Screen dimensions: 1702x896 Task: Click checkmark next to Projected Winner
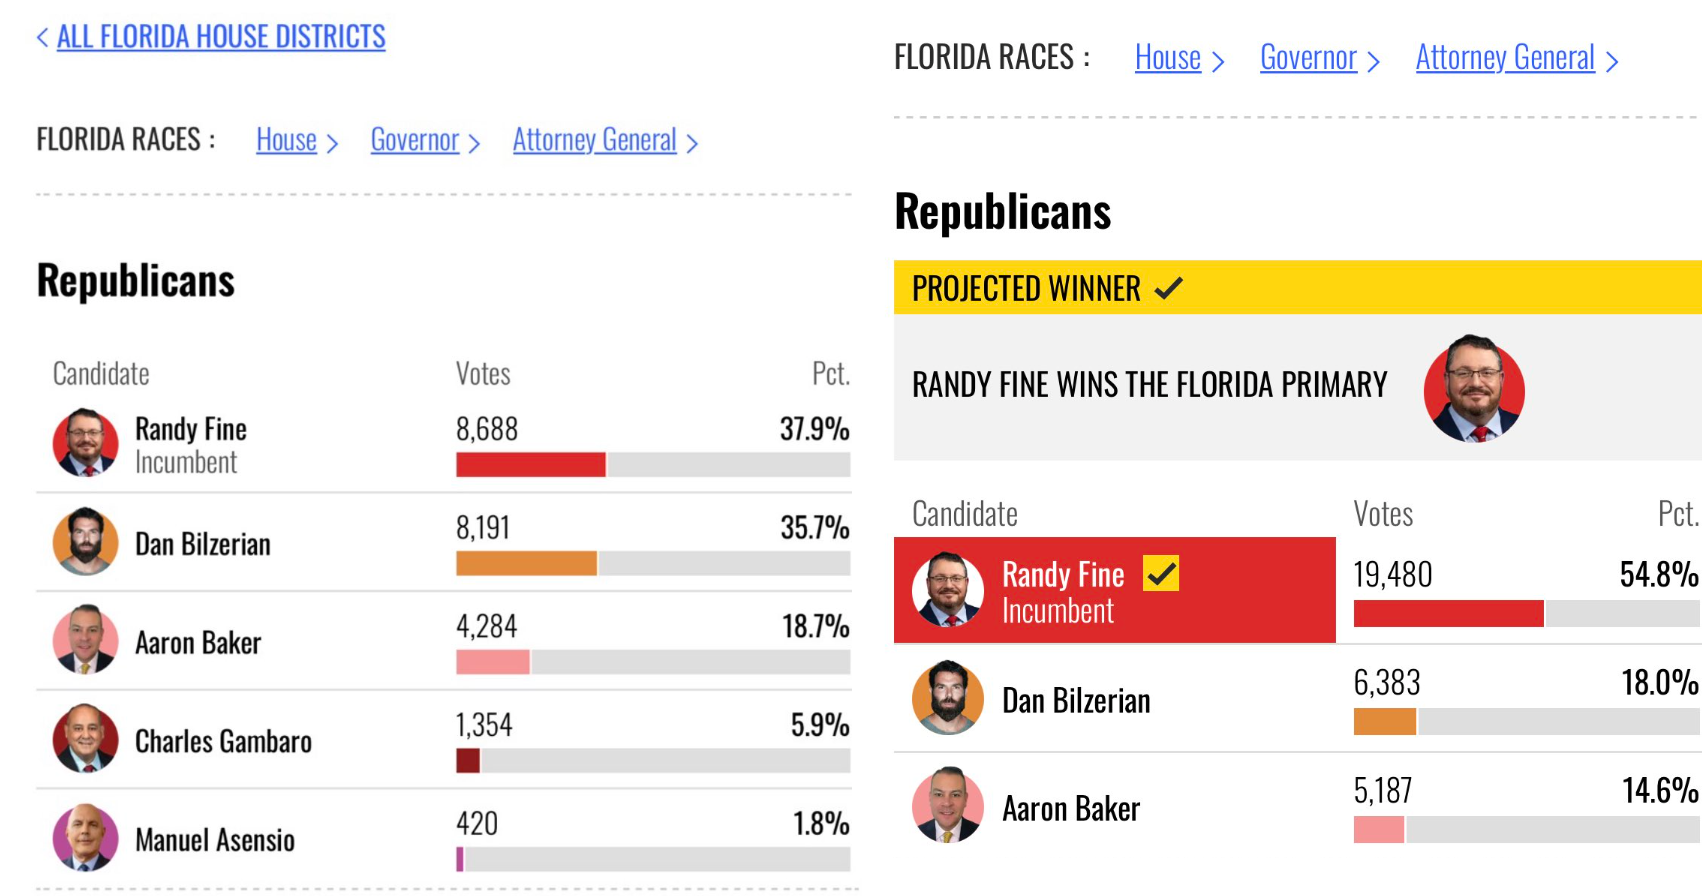pos(1168,289)
